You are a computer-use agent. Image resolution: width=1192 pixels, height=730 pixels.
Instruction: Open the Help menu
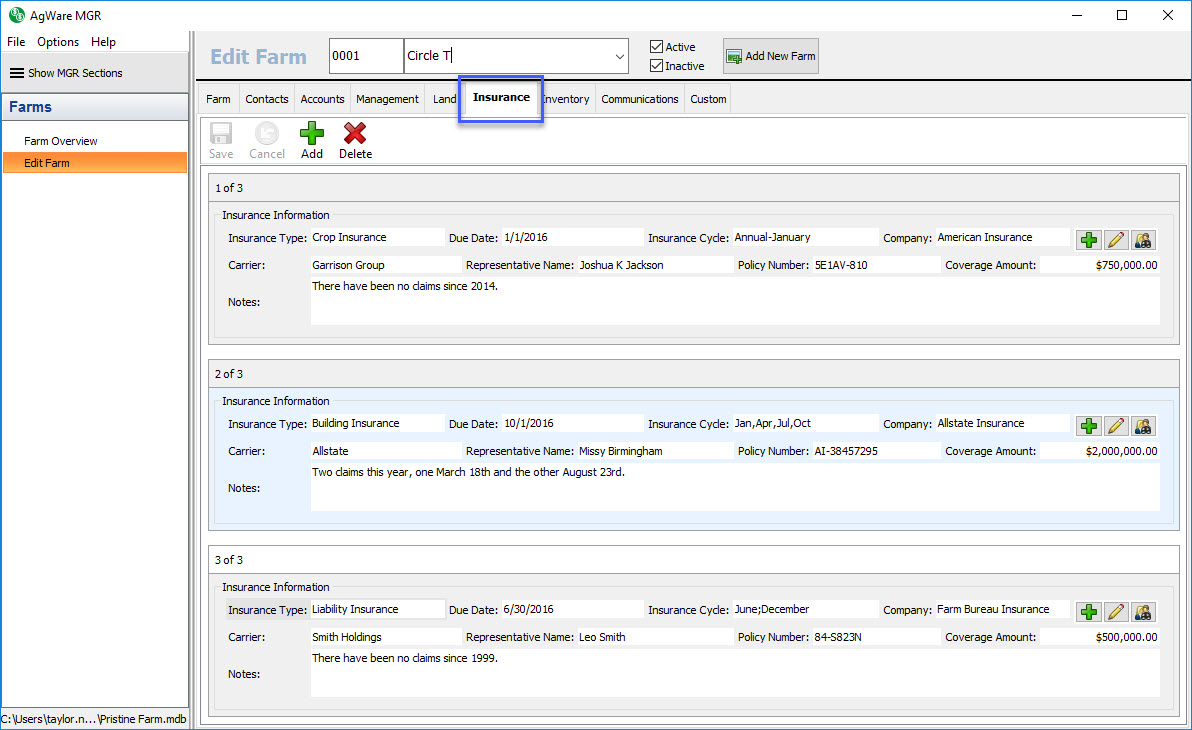click(103, 42)
